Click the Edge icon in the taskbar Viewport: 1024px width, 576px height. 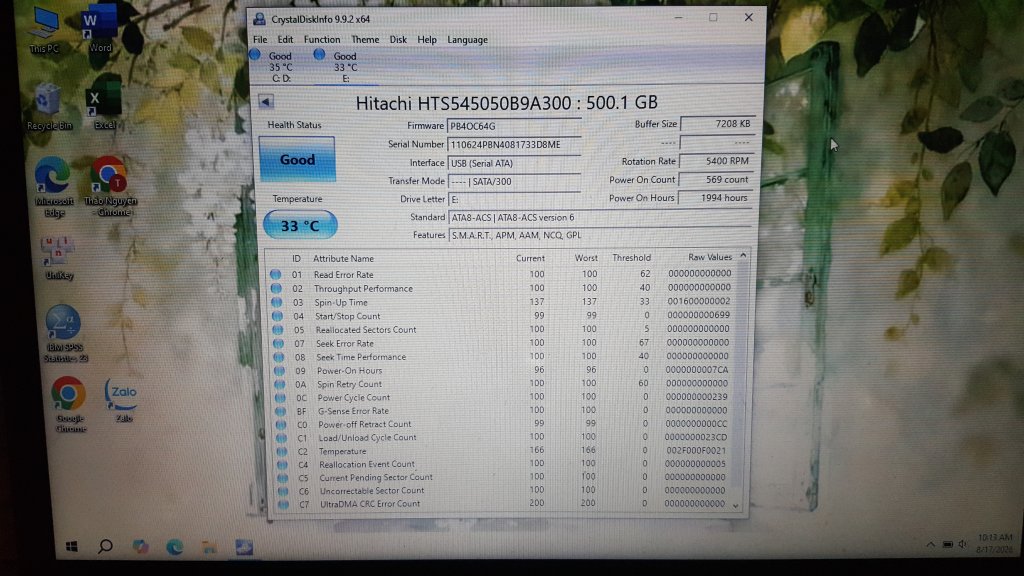(174, 547)
